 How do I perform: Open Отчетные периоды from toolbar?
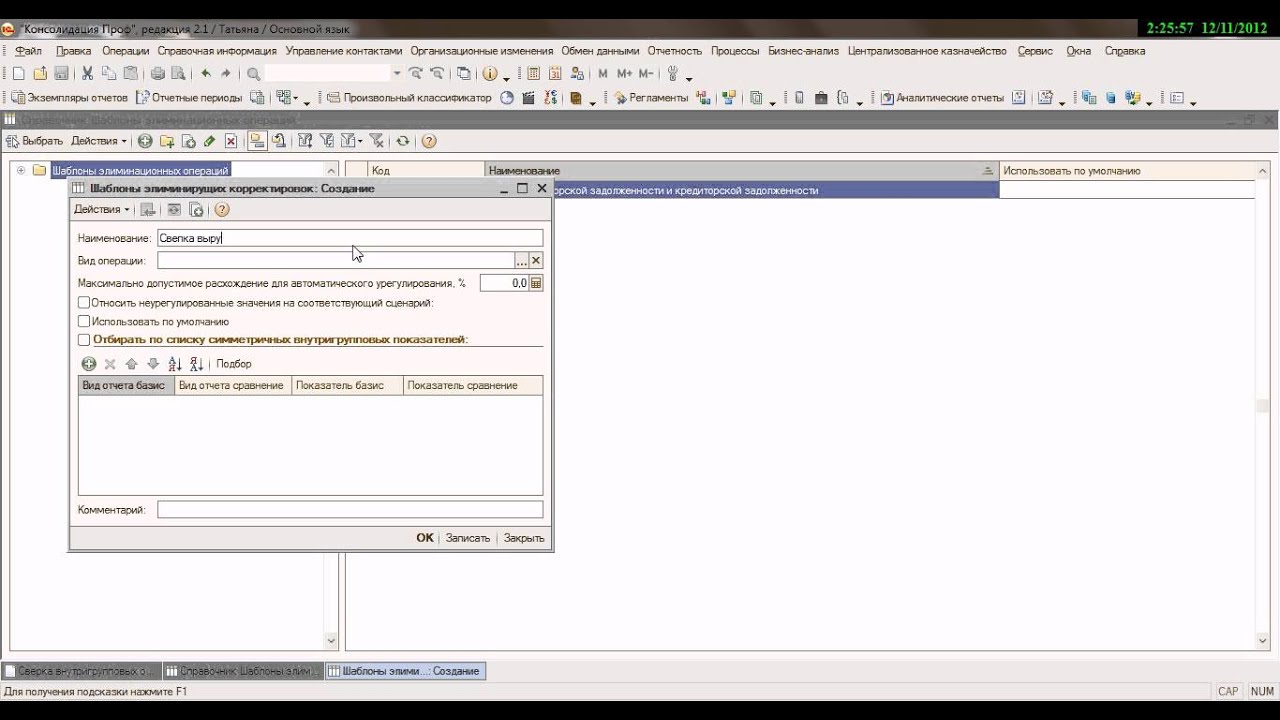[x=189, y=98]
